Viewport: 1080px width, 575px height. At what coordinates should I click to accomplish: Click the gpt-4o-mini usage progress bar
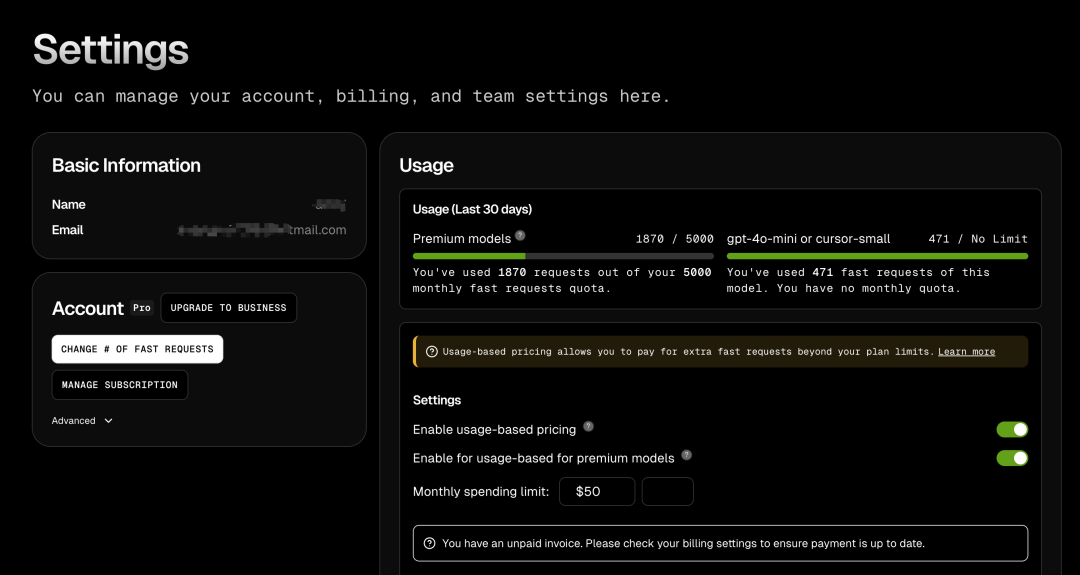click(x=877, y=256)
